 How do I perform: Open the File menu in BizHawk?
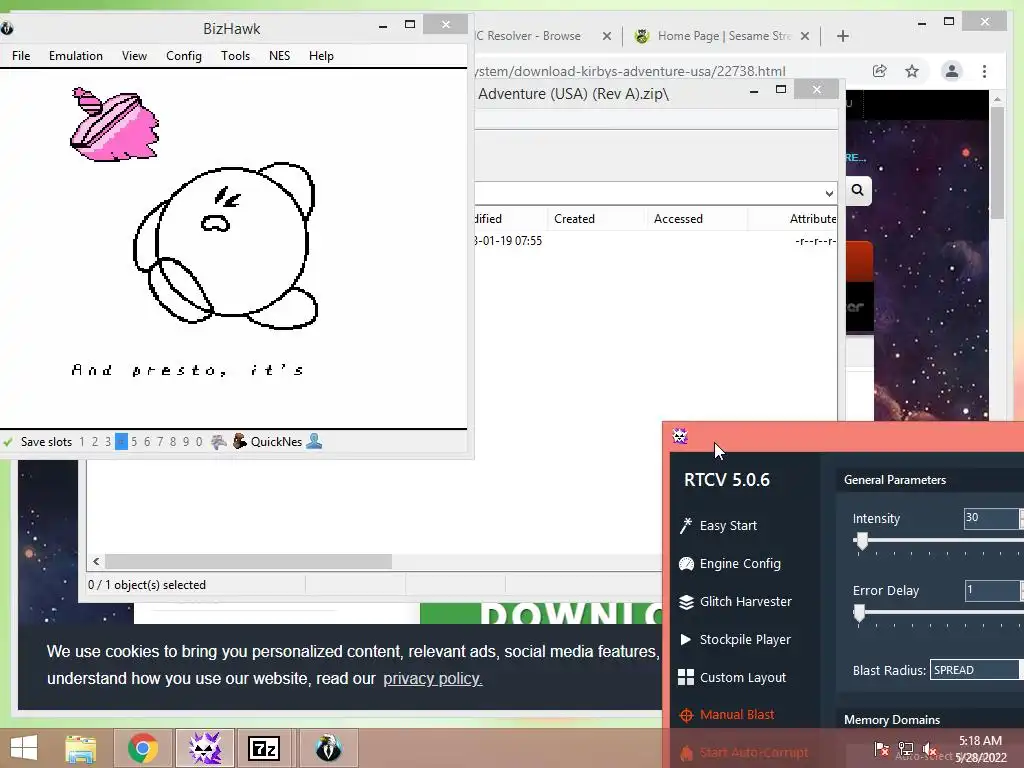pos(21,56)
